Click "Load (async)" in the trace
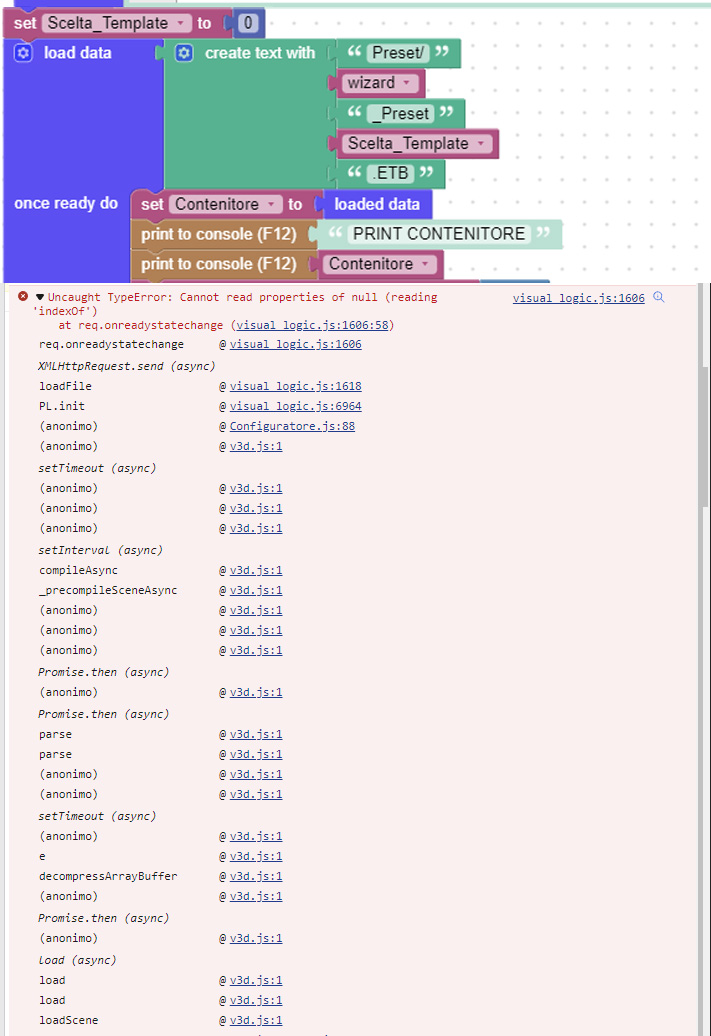 (77, 960)
